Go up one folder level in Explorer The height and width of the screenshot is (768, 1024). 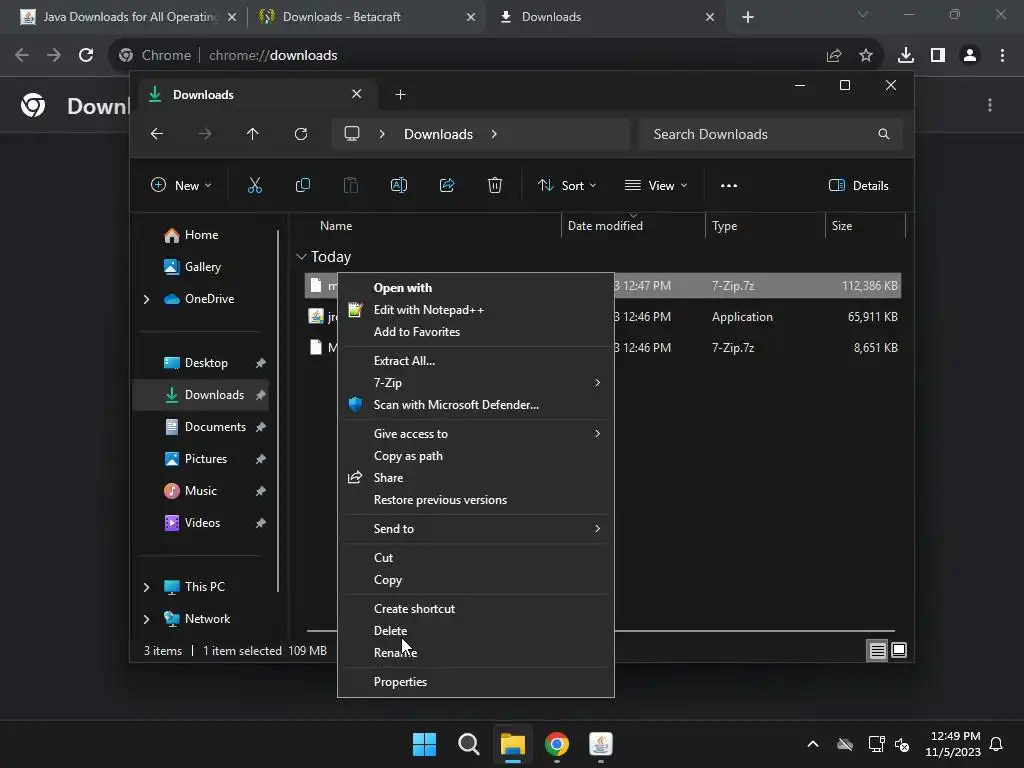point(253,134)
